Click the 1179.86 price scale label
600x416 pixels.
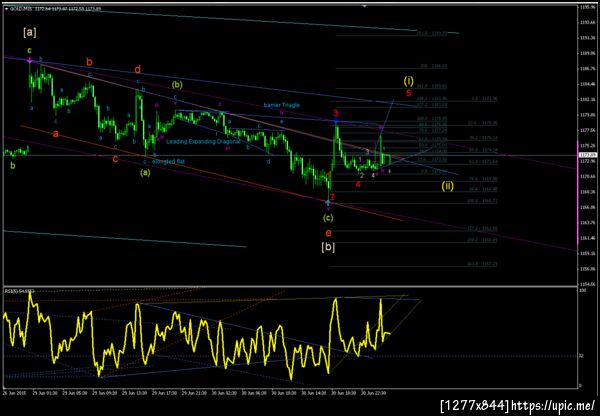pyautogui.click(x=588, y=115)
